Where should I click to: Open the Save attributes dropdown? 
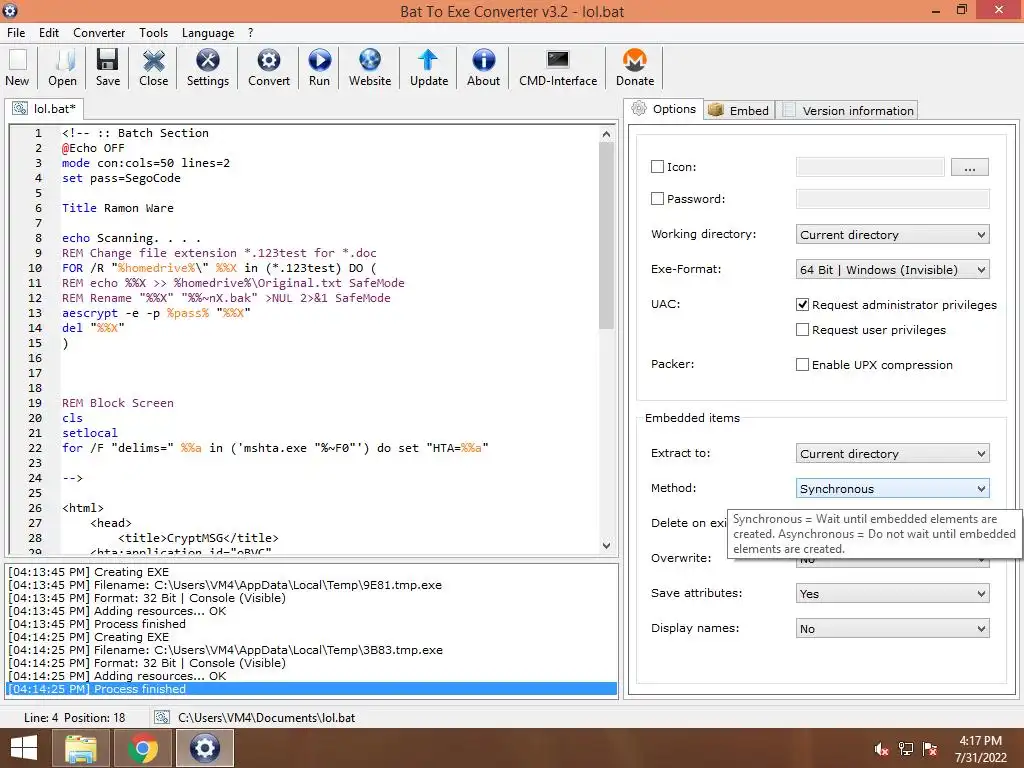(x=892, y=594)
